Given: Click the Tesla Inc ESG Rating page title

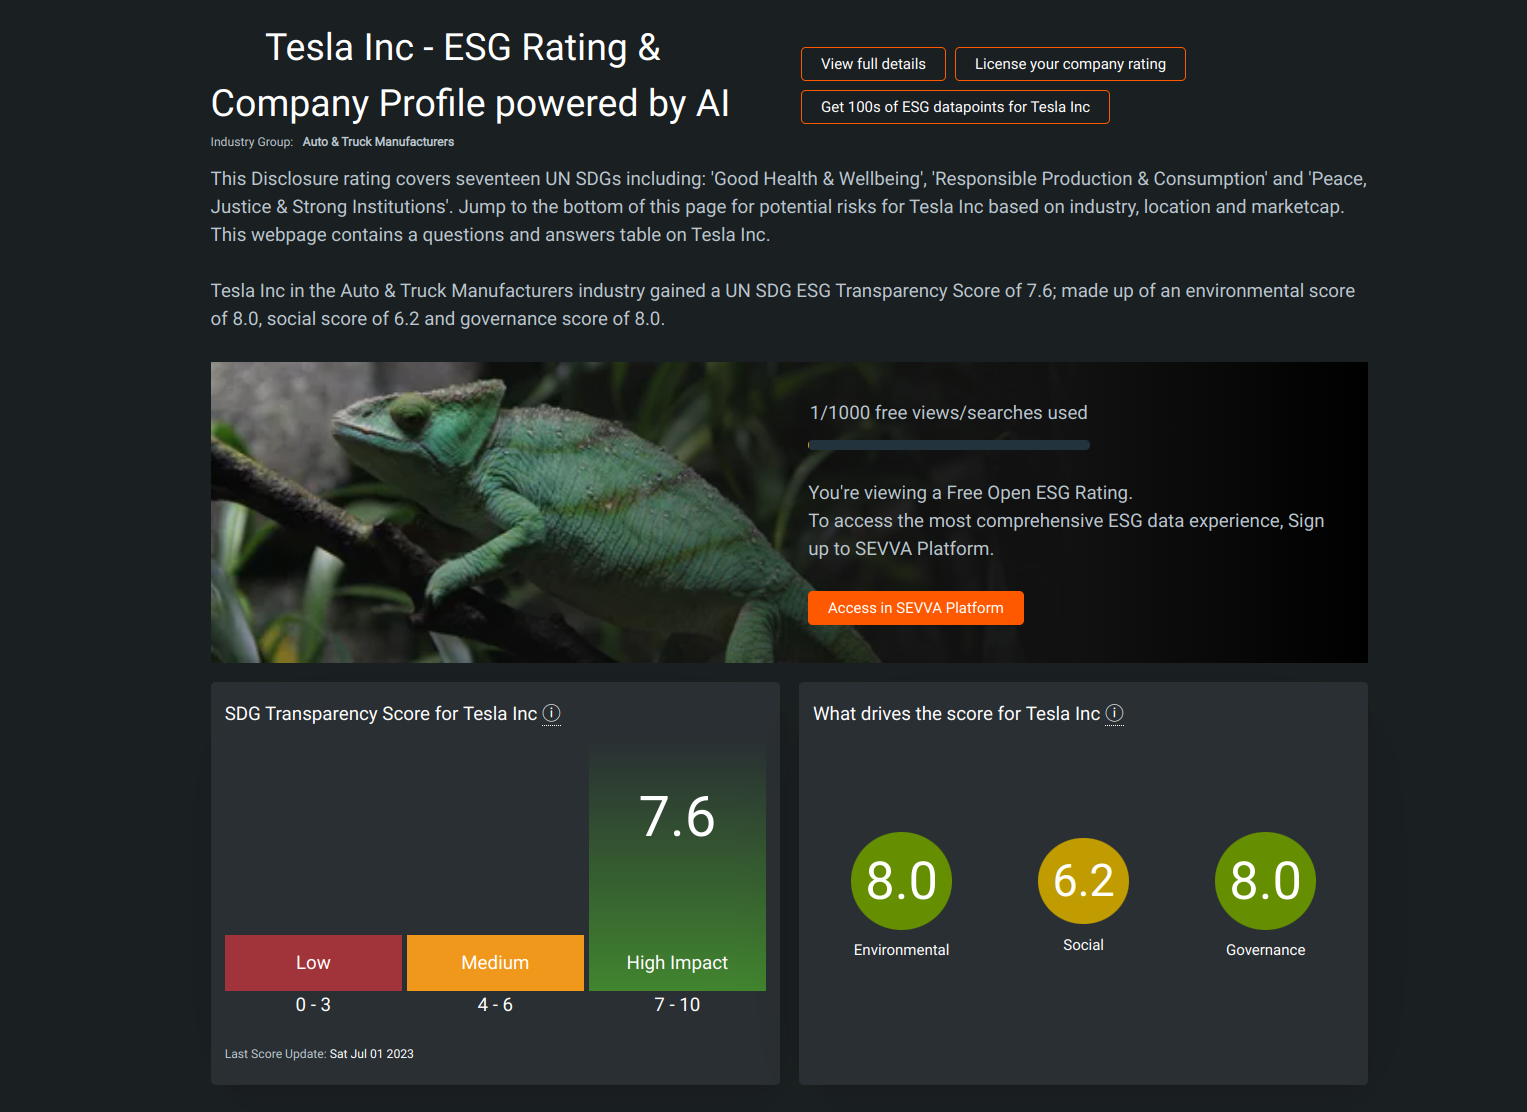Looking at the screenshot, I should click(x=470, y=75).
